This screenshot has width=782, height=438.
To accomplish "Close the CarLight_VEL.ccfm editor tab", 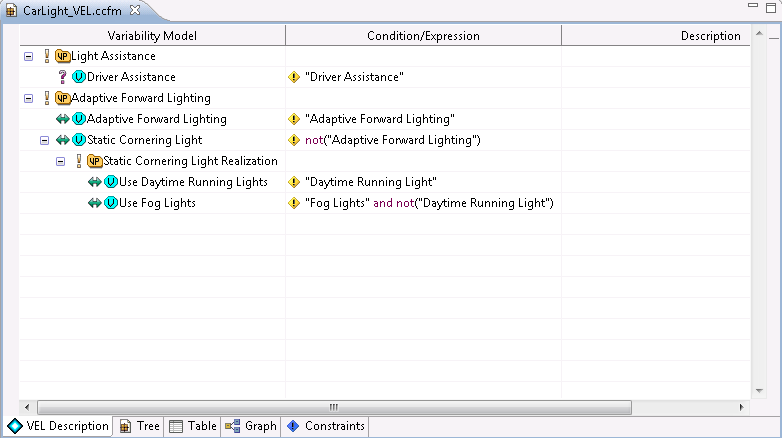I will tap(135, 9).
